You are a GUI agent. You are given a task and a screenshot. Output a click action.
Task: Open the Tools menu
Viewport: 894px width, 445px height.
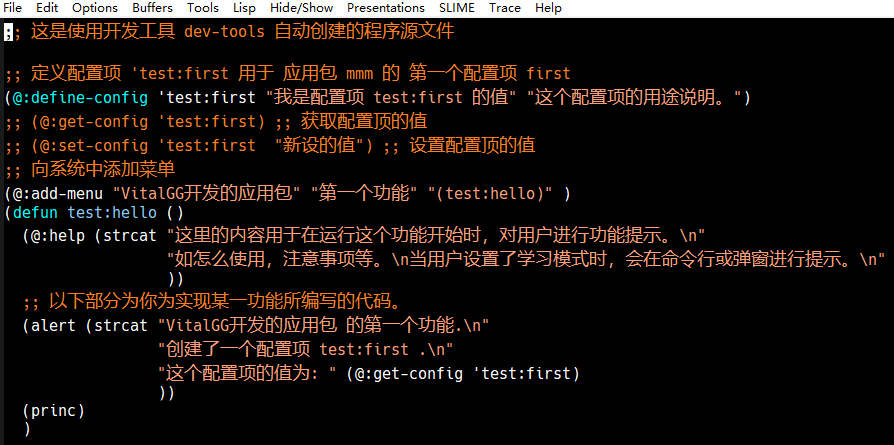[x=203, y=8]
